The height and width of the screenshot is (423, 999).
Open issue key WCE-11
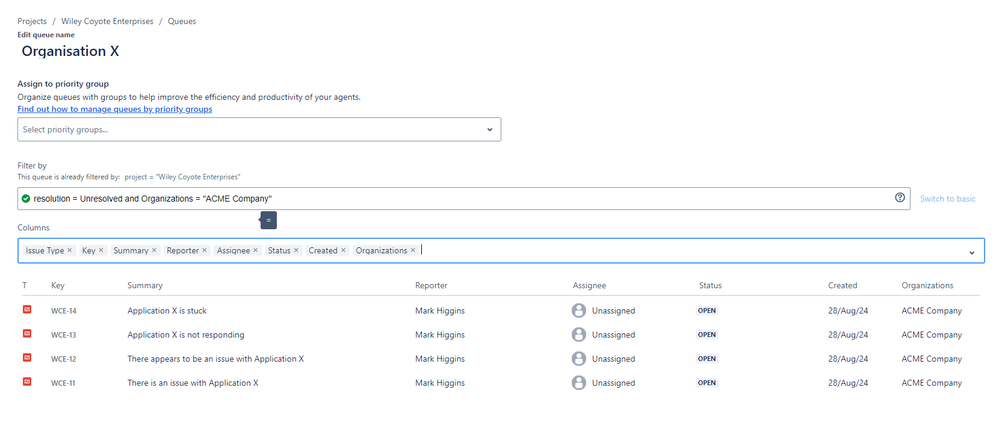(x=64, y=384)
